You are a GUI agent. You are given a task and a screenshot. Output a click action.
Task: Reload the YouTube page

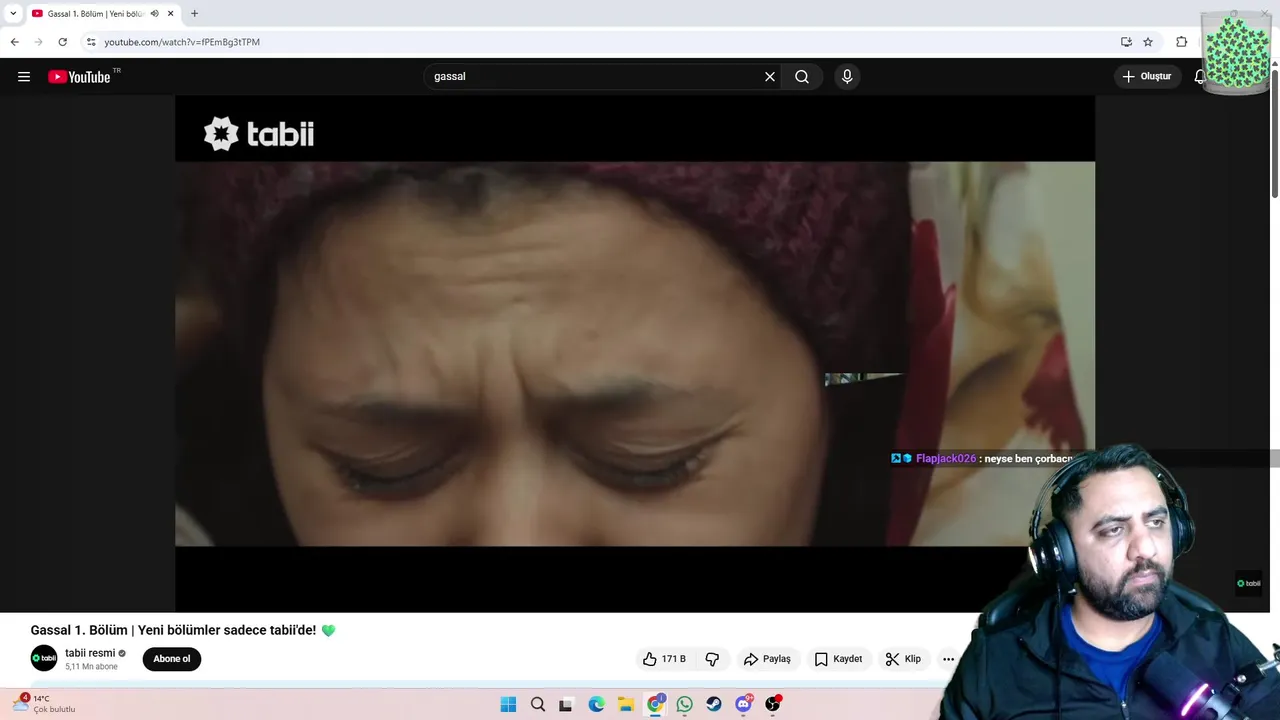(62, 42)
